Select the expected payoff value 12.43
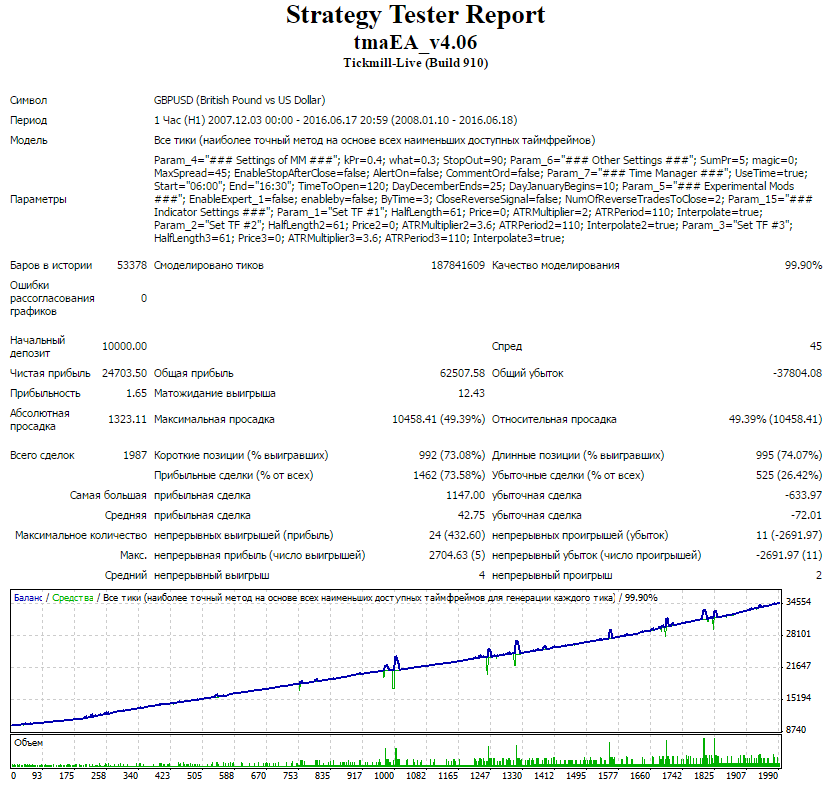This screenshot has width=833, height=786. (x=472, y=394)
